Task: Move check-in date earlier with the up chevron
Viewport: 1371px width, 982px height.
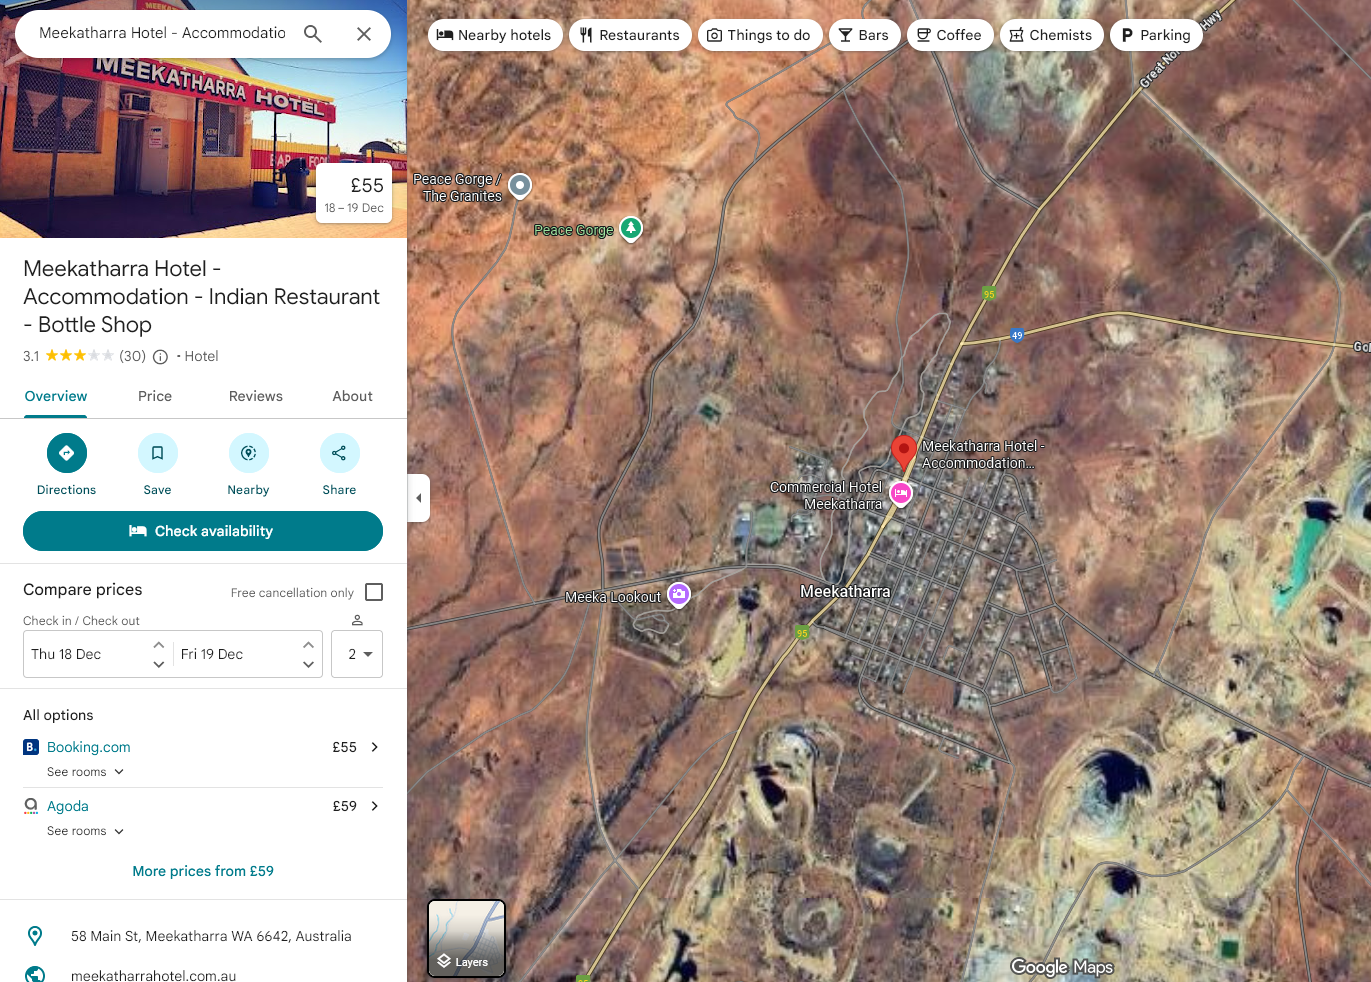Action: 159,645
